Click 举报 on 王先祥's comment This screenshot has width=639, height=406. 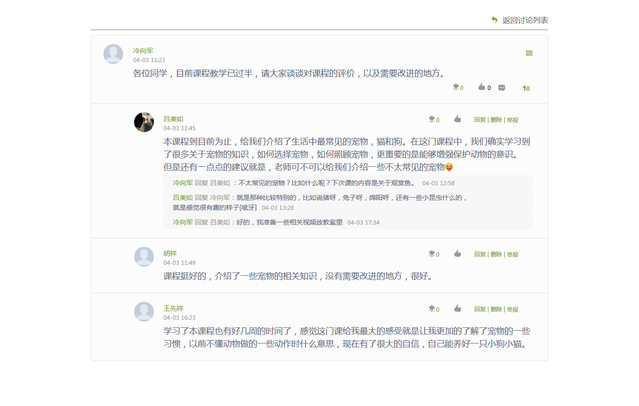(512, 309)
